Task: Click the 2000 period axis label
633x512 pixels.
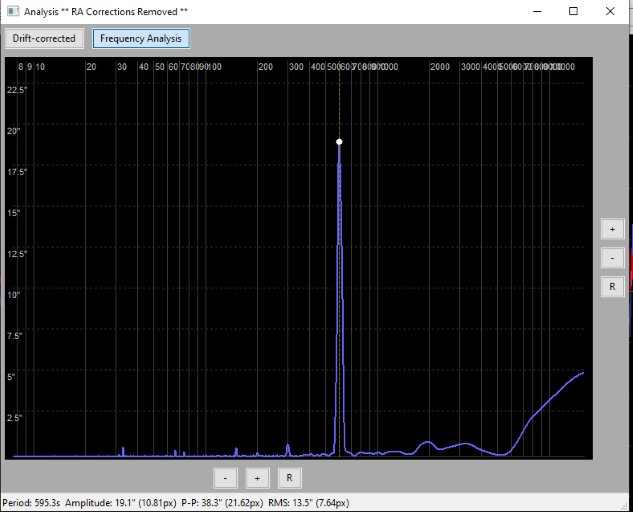Action: pos(440,67)
